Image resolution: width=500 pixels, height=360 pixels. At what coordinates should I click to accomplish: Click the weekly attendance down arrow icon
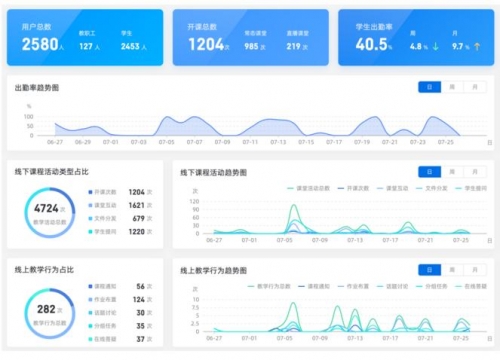(435, 47)
